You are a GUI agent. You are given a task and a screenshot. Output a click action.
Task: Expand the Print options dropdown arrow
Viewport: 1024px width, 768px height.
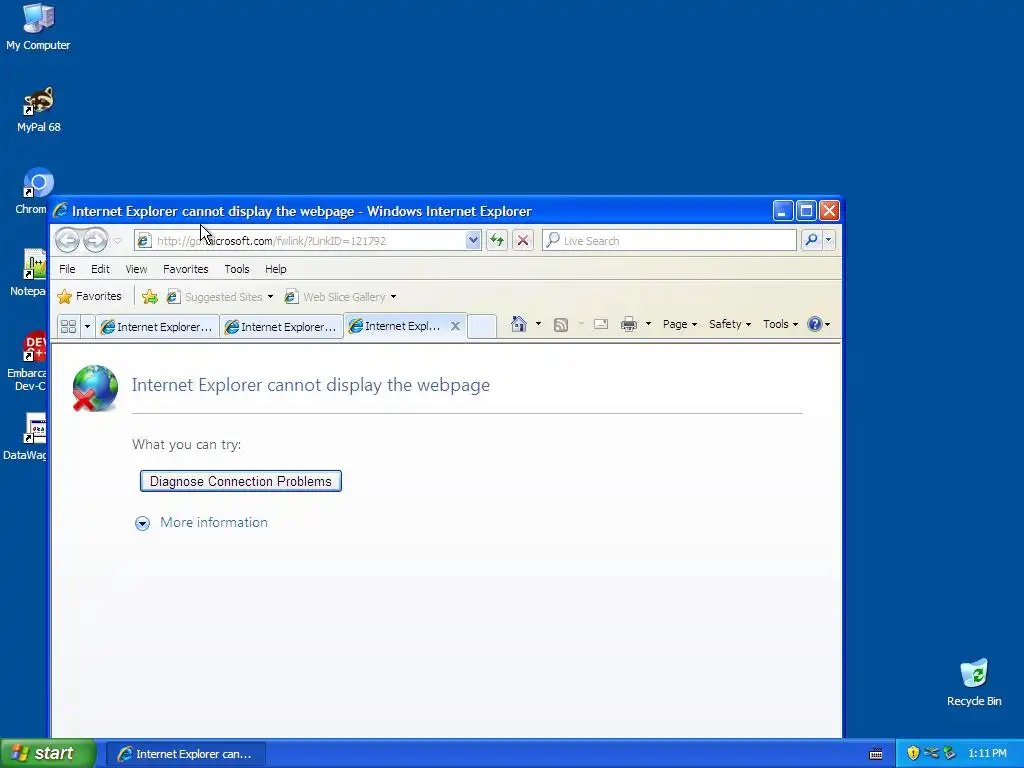point(648,325)
